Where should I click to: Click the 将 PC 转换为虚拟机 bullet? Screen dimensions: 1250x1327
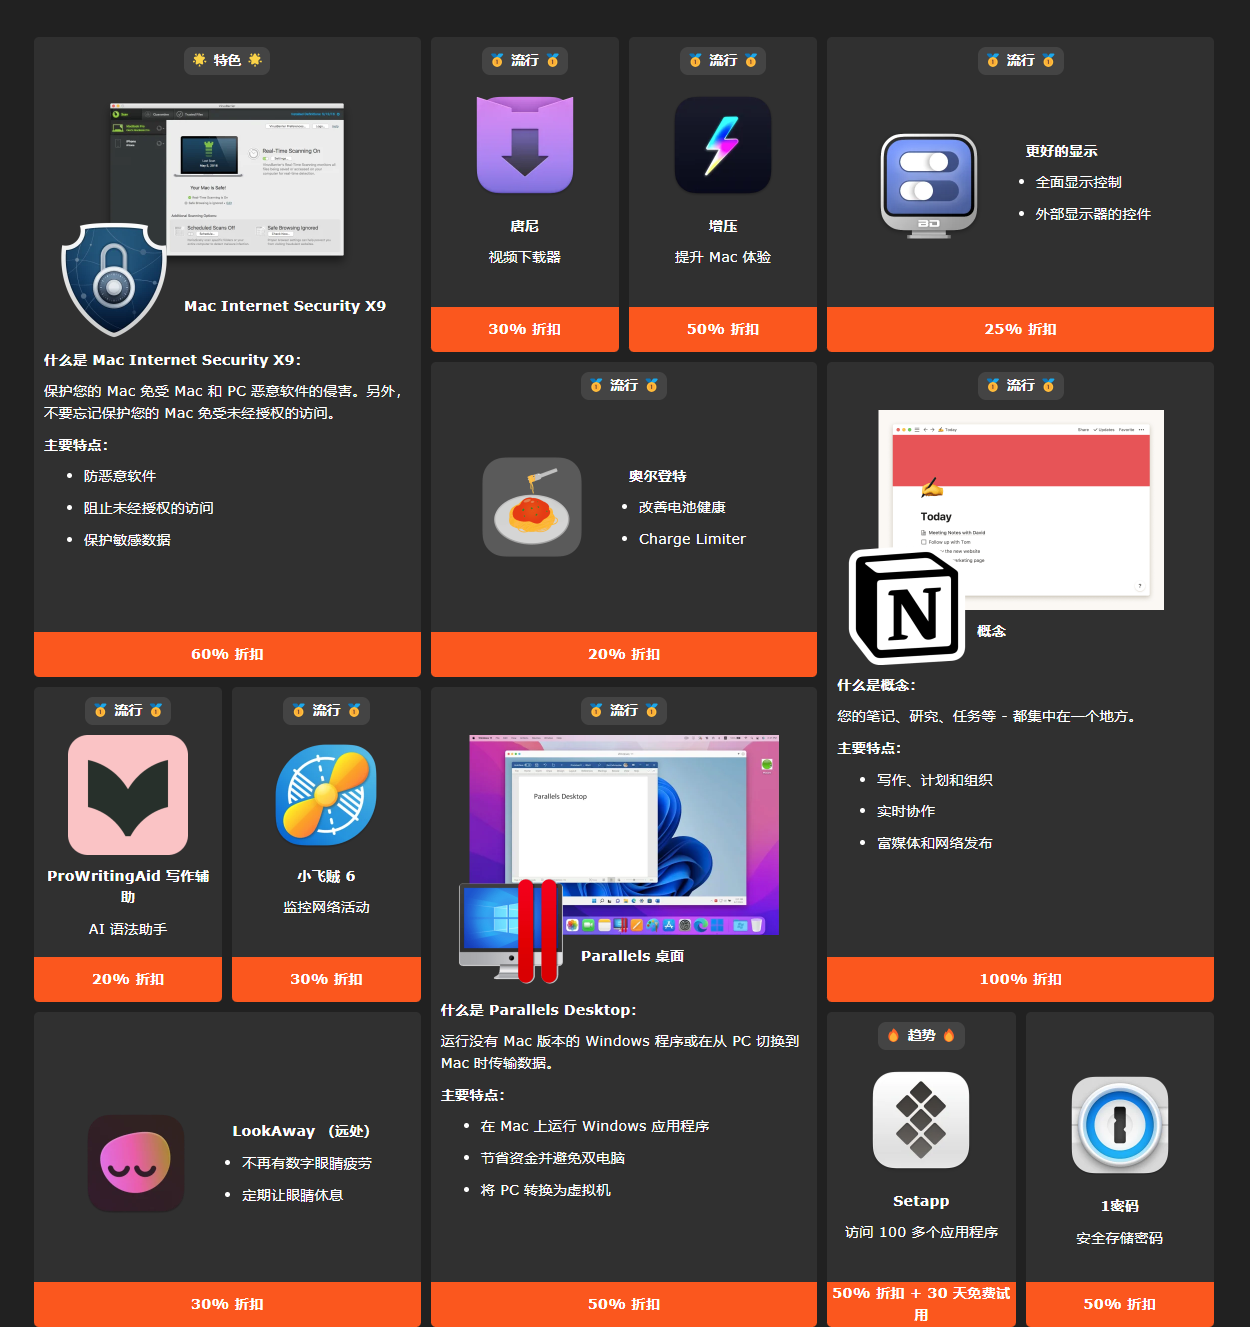(545, 1190)
